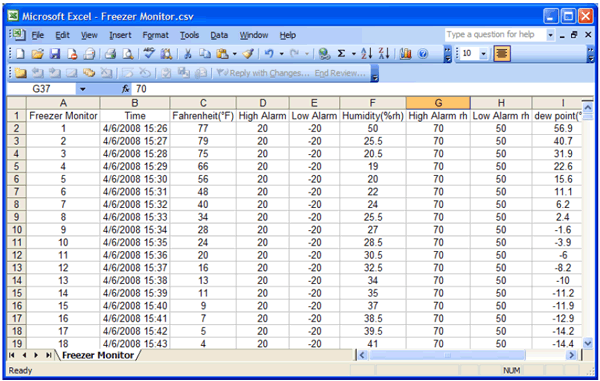Screen dimensions: 600x381
Task: Activate the Format Painter brush
Action: tap(248, 54)
